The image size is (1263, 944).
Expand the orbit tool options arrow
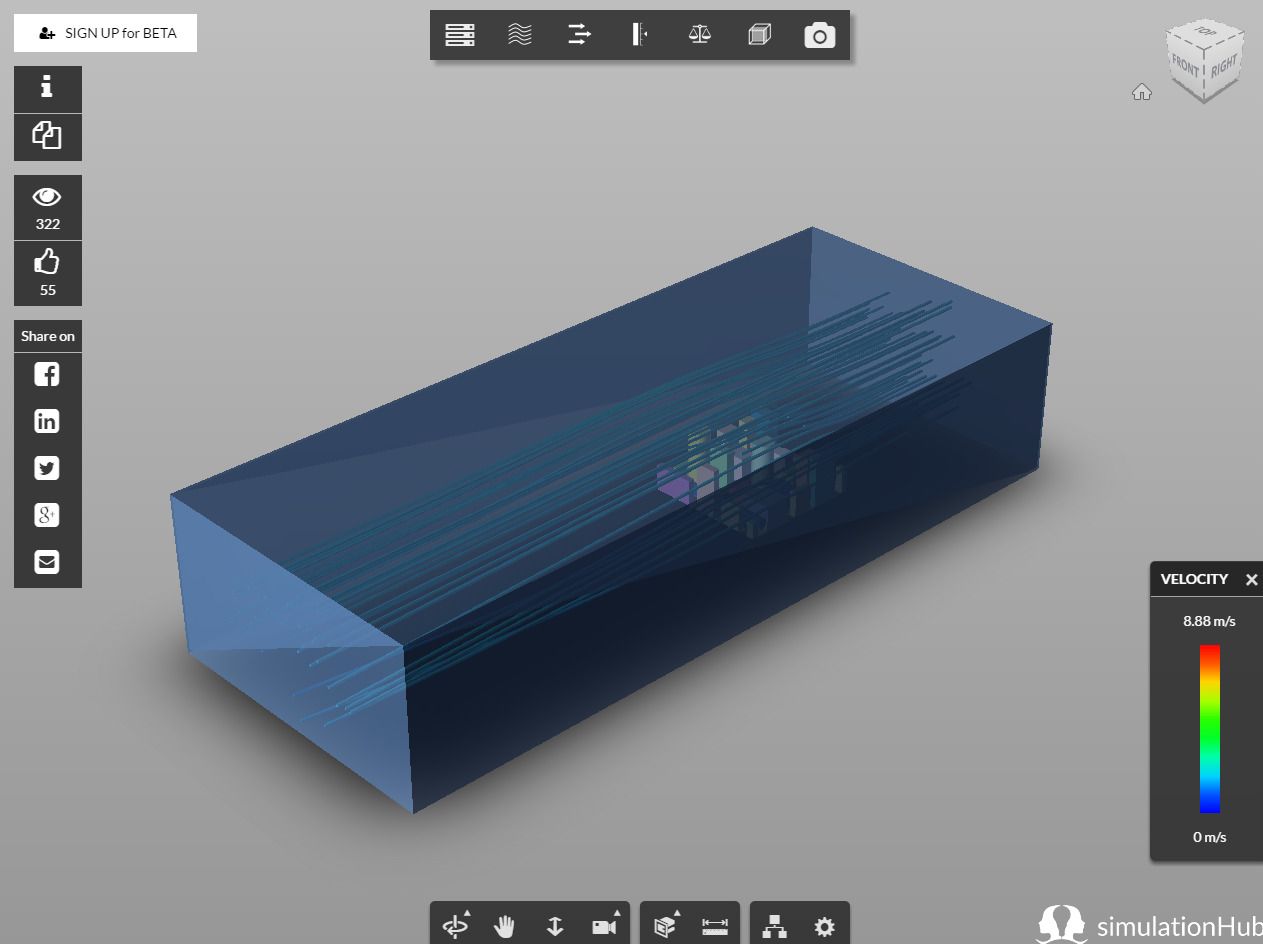pyautogui.click(x=467, y=911)
